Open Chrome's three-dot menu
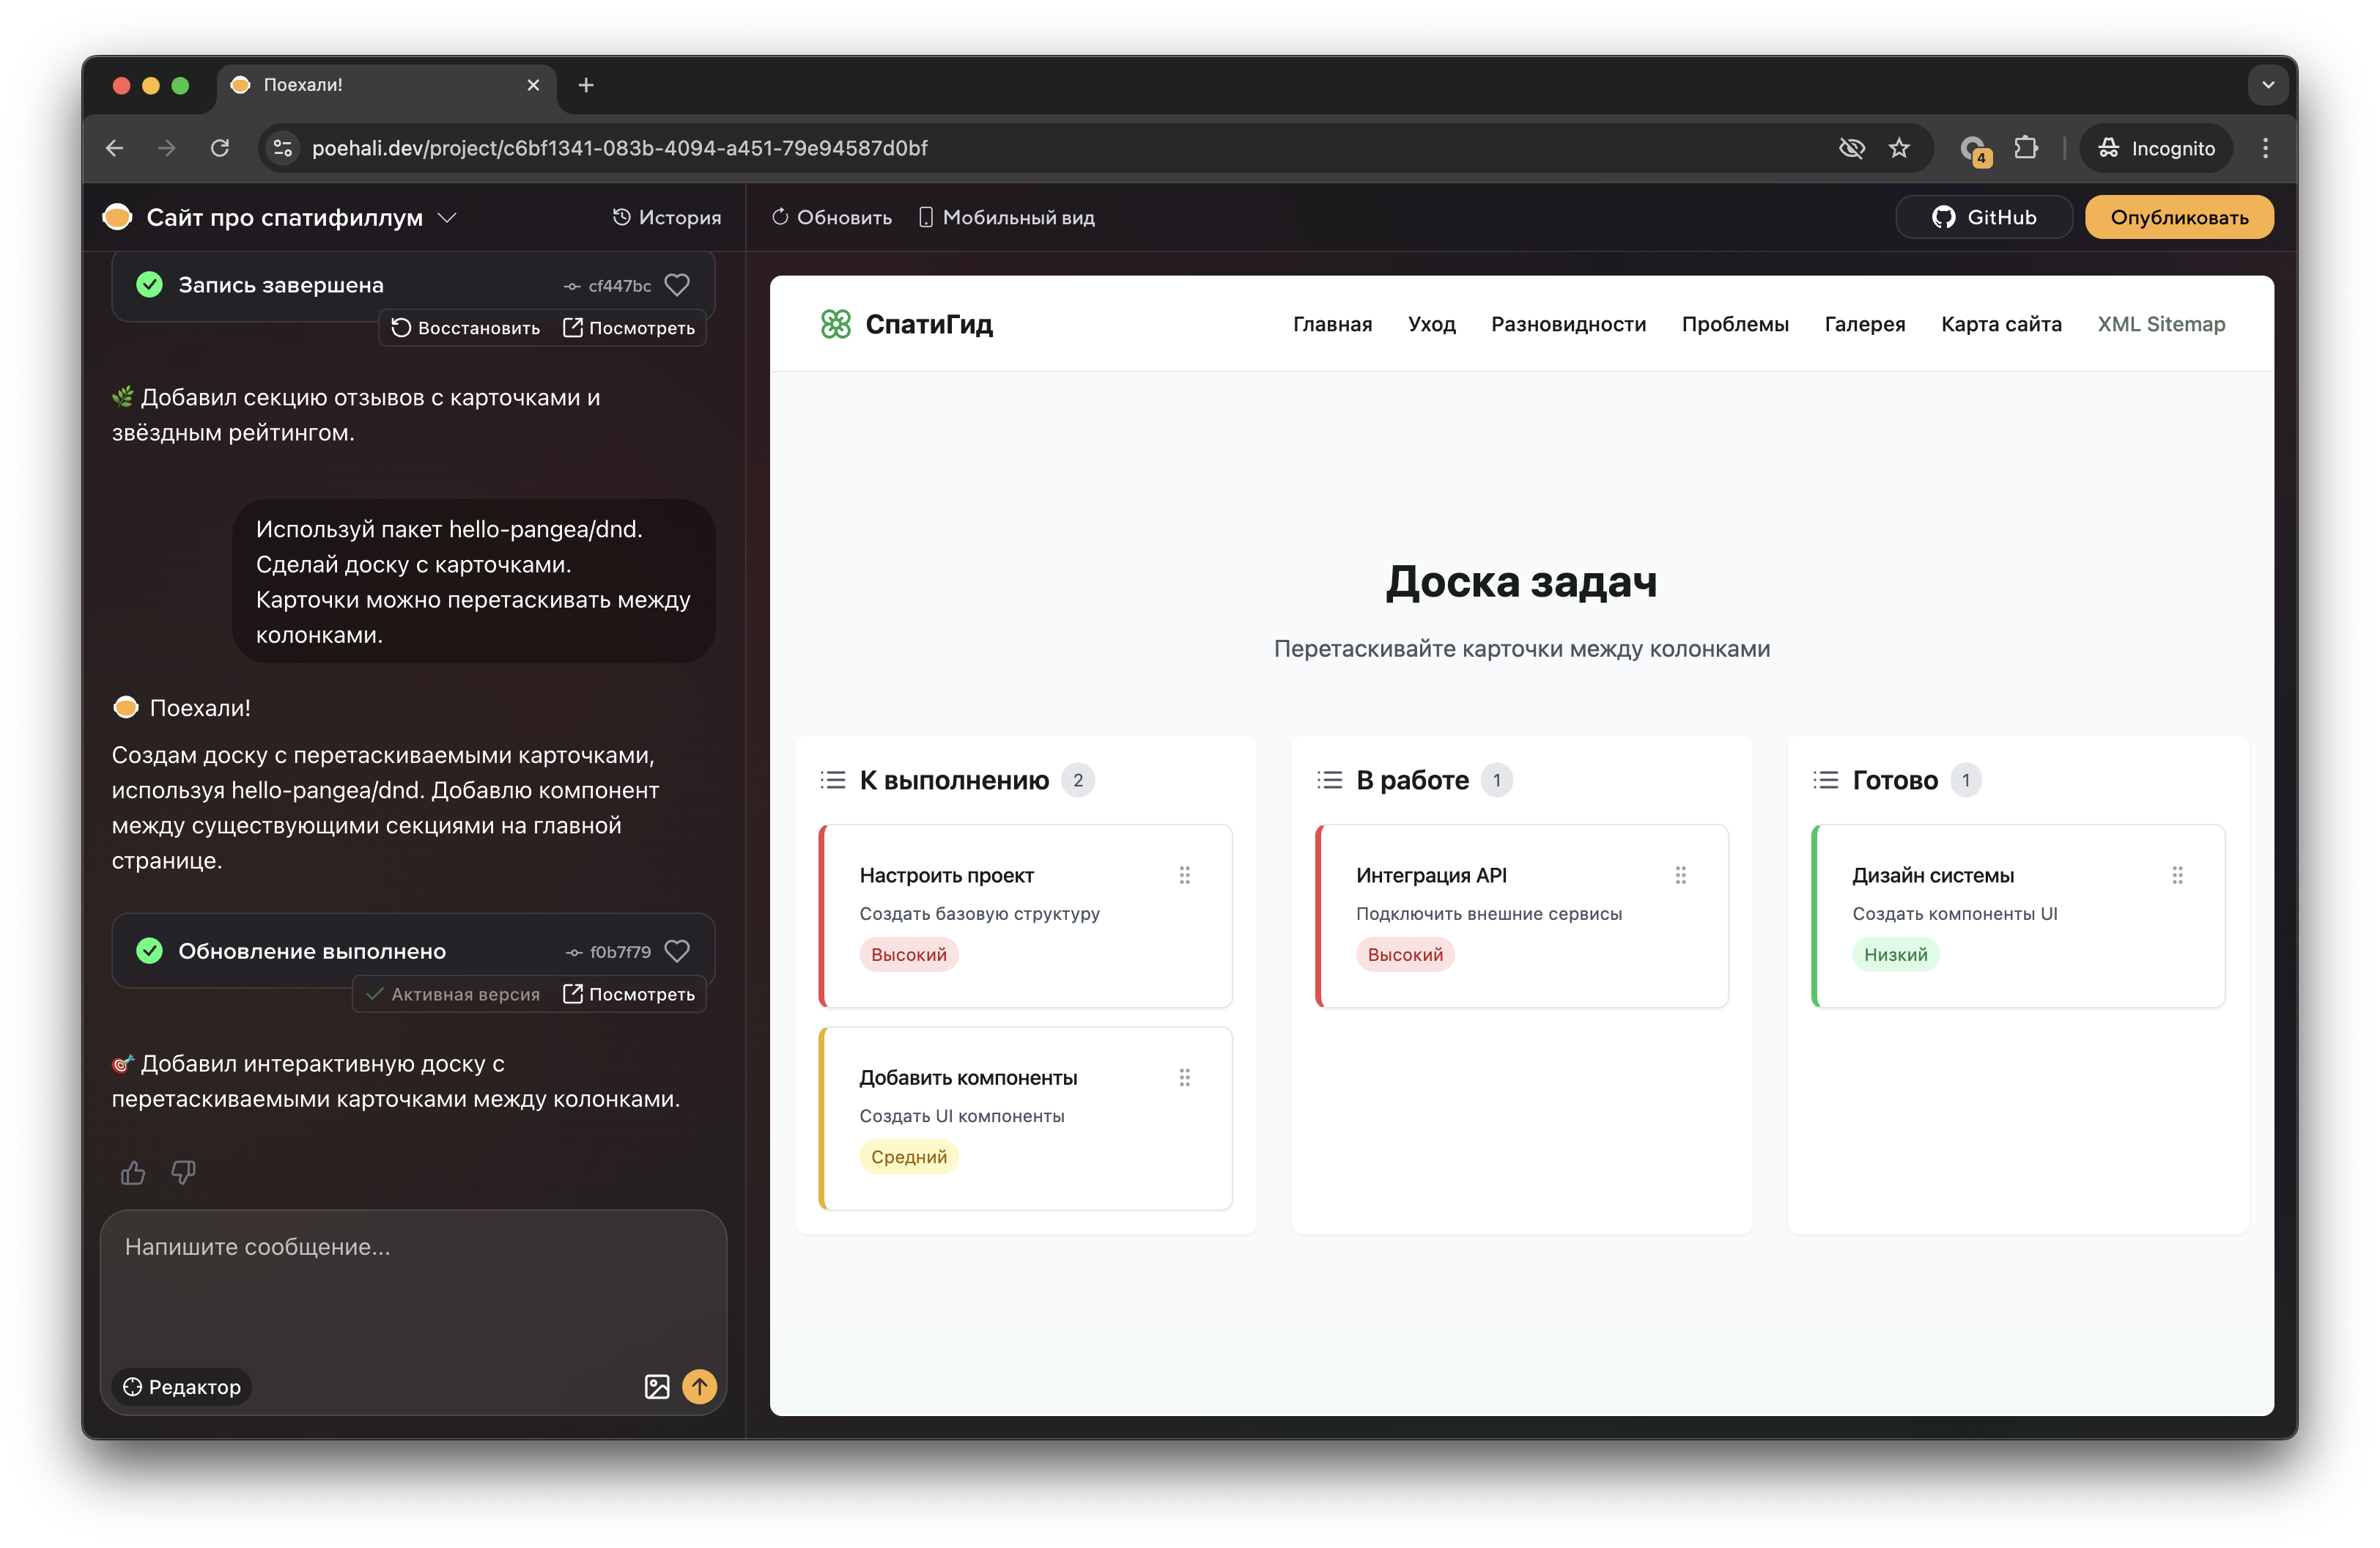Viewport: 2380px width, 1548px height. click(2265, 147)
